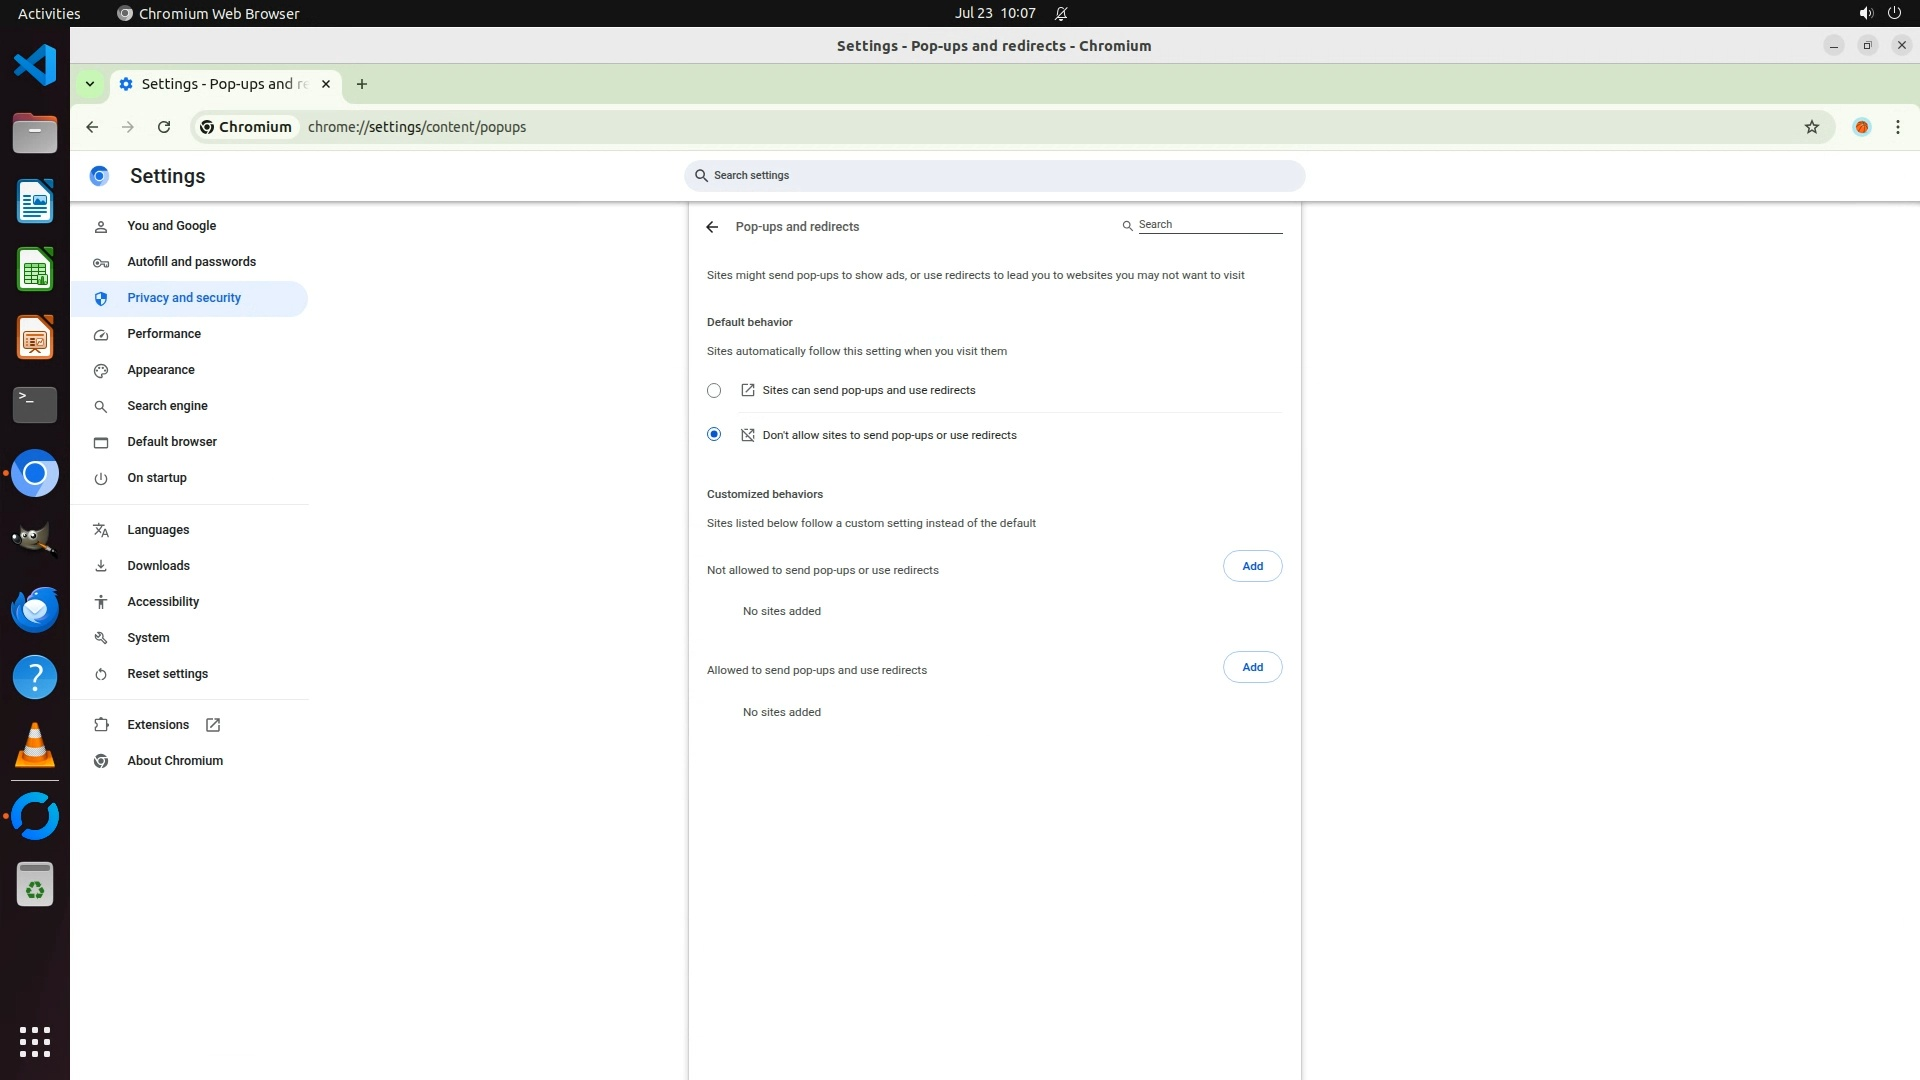The width and height of the screenshot is (1920, 1080).
Task: Open the Chromium three-dot menu
Action: [1897, 127]
